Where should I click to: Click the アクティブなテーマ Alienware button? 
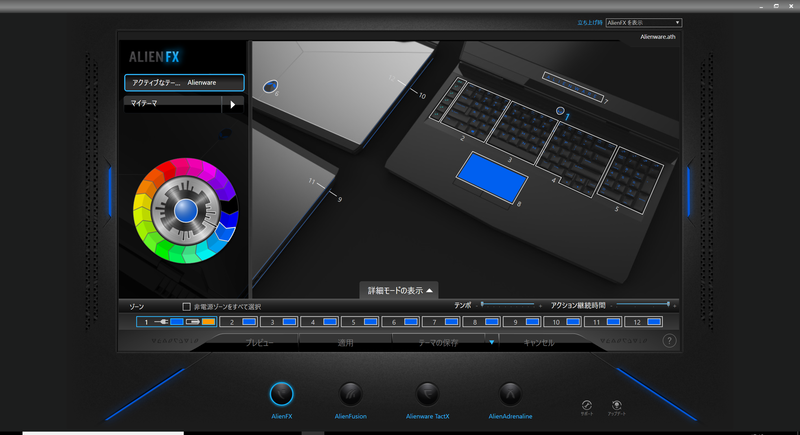click(x=184, y=83)
